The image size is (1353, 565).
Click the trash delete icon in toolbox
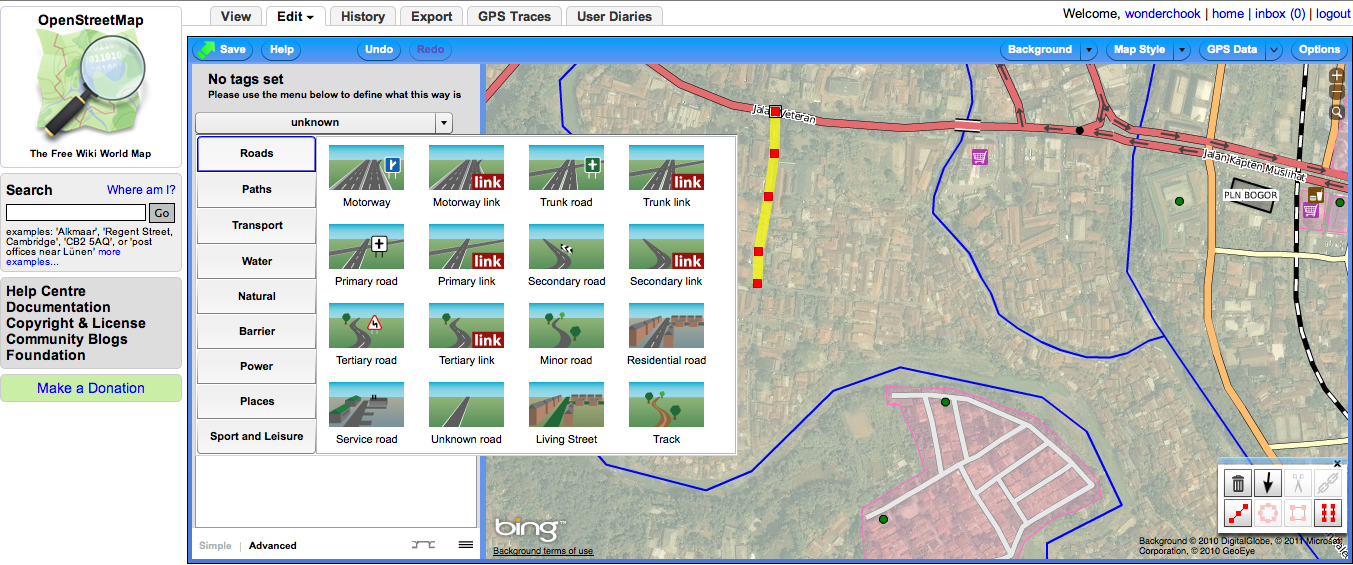[x=1238, y=484]
